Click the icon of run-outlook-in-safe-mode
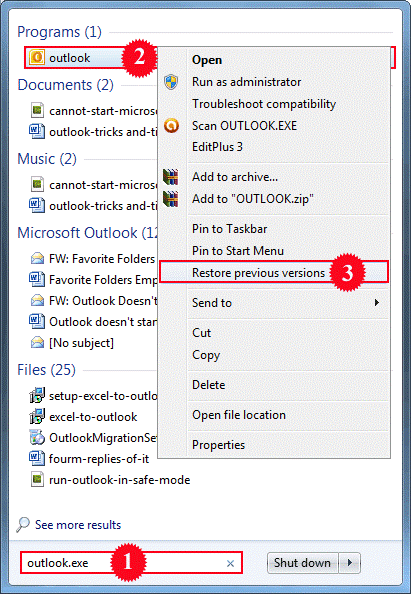Screen dimensions: 411x594 [37, 480]
